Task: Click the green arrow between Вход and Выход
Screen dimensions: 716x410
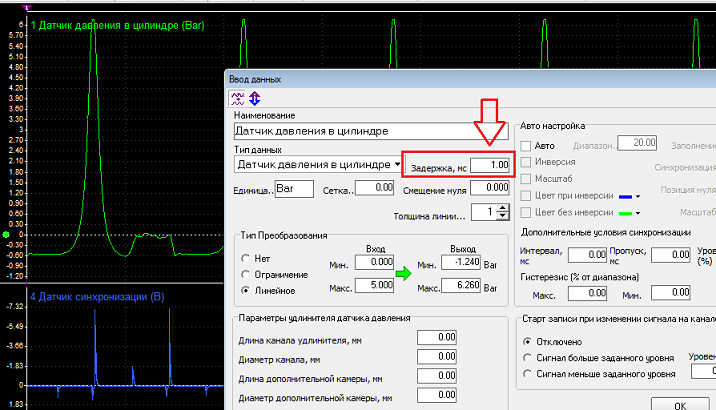Action: click(x=403, y=273)
